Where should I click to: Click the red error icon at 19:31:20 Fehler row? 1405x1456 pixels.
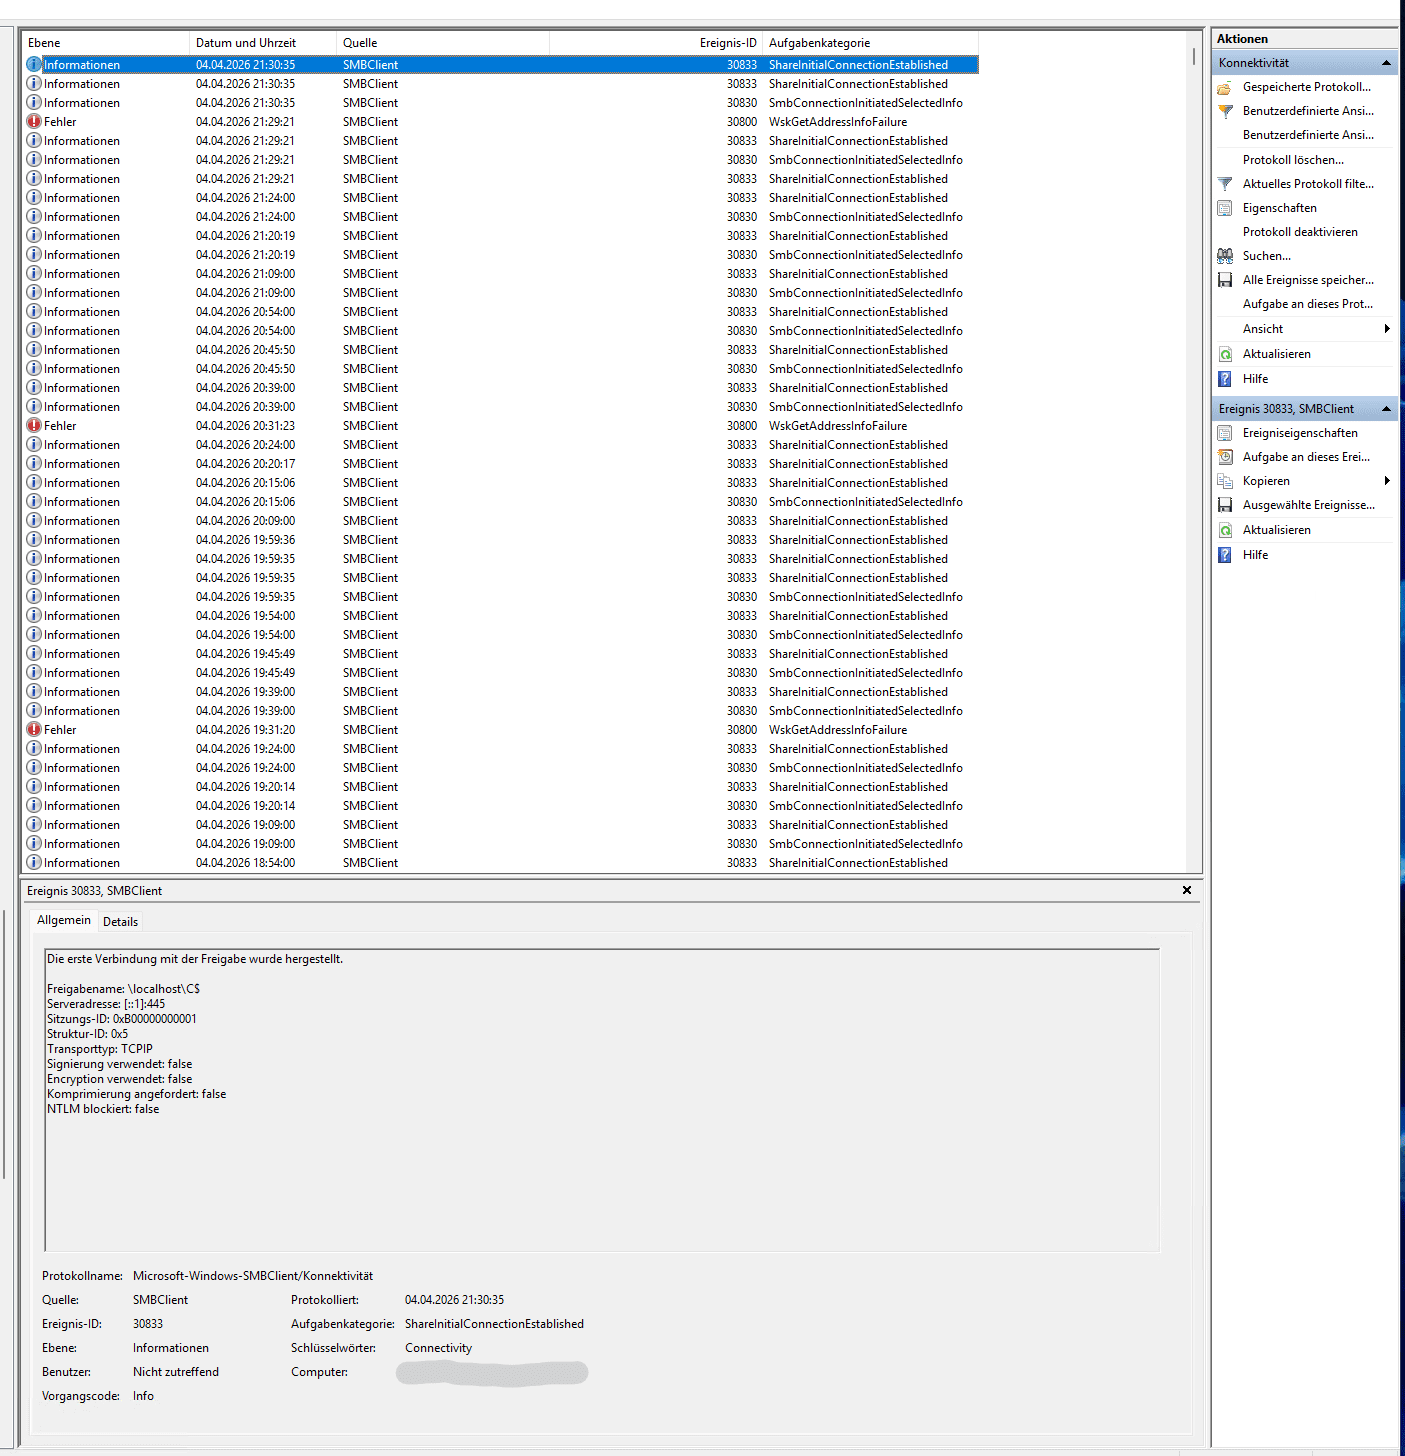click(x=34, y=730)
